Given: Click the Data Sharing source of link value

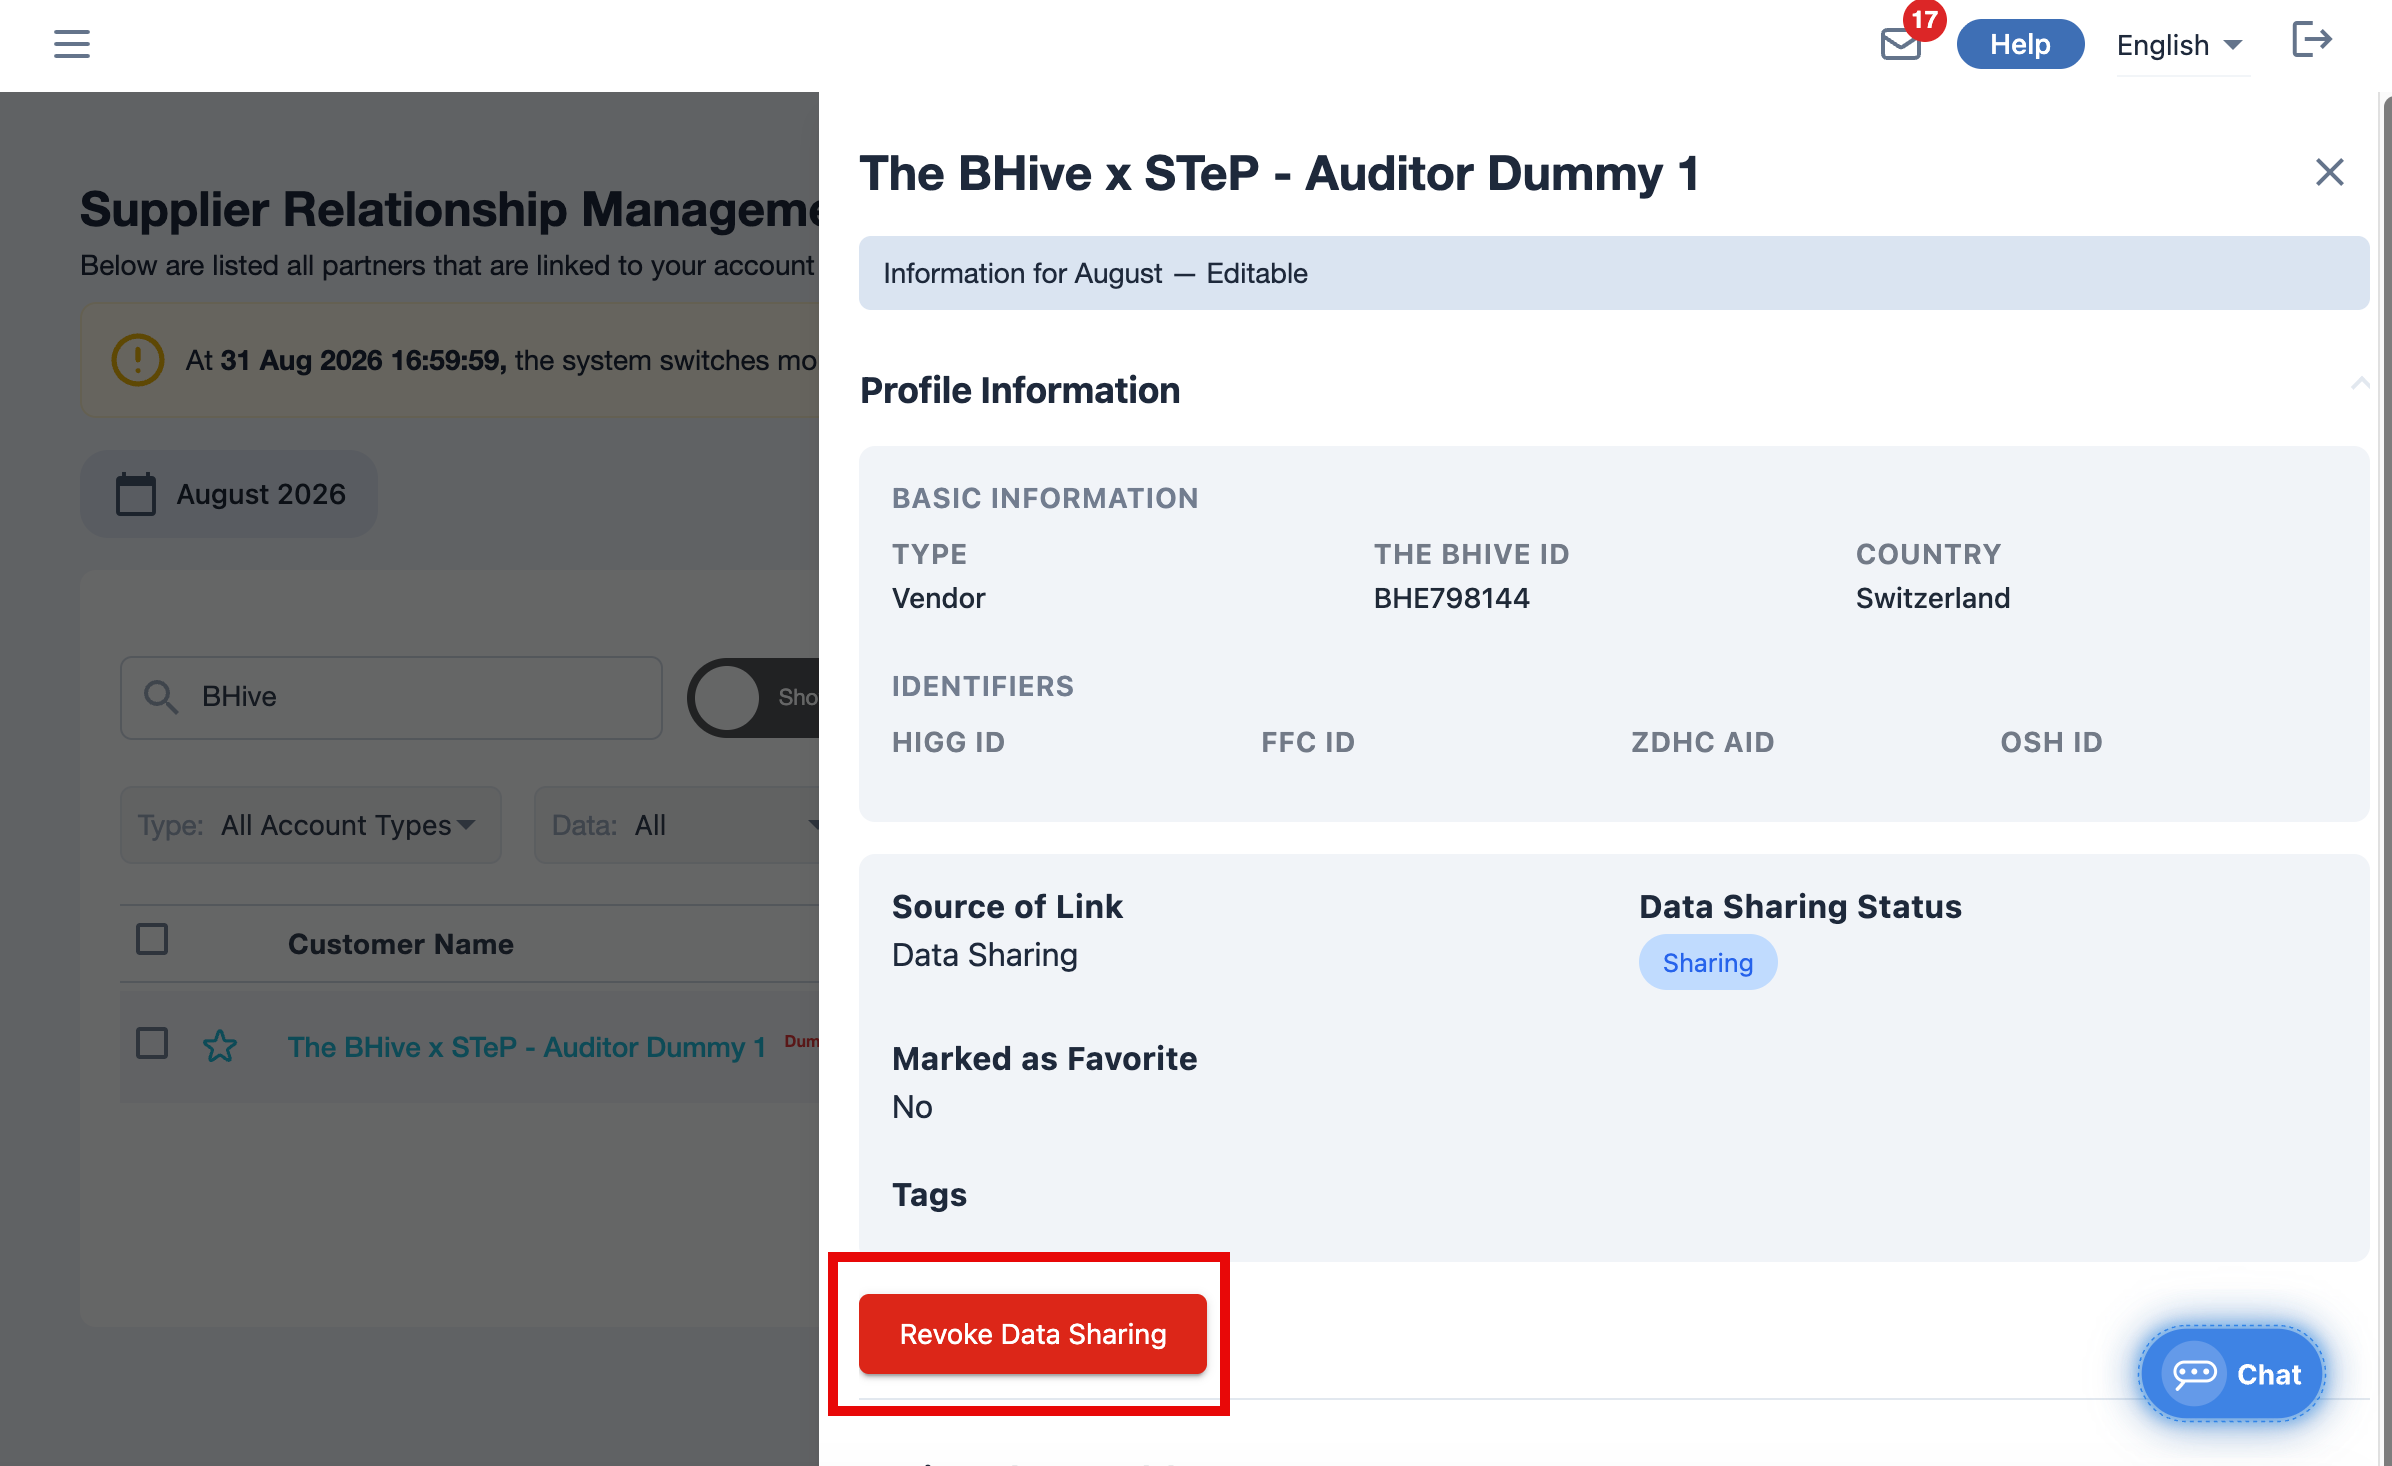Looking at the screenshot, I should click(985, 955).
